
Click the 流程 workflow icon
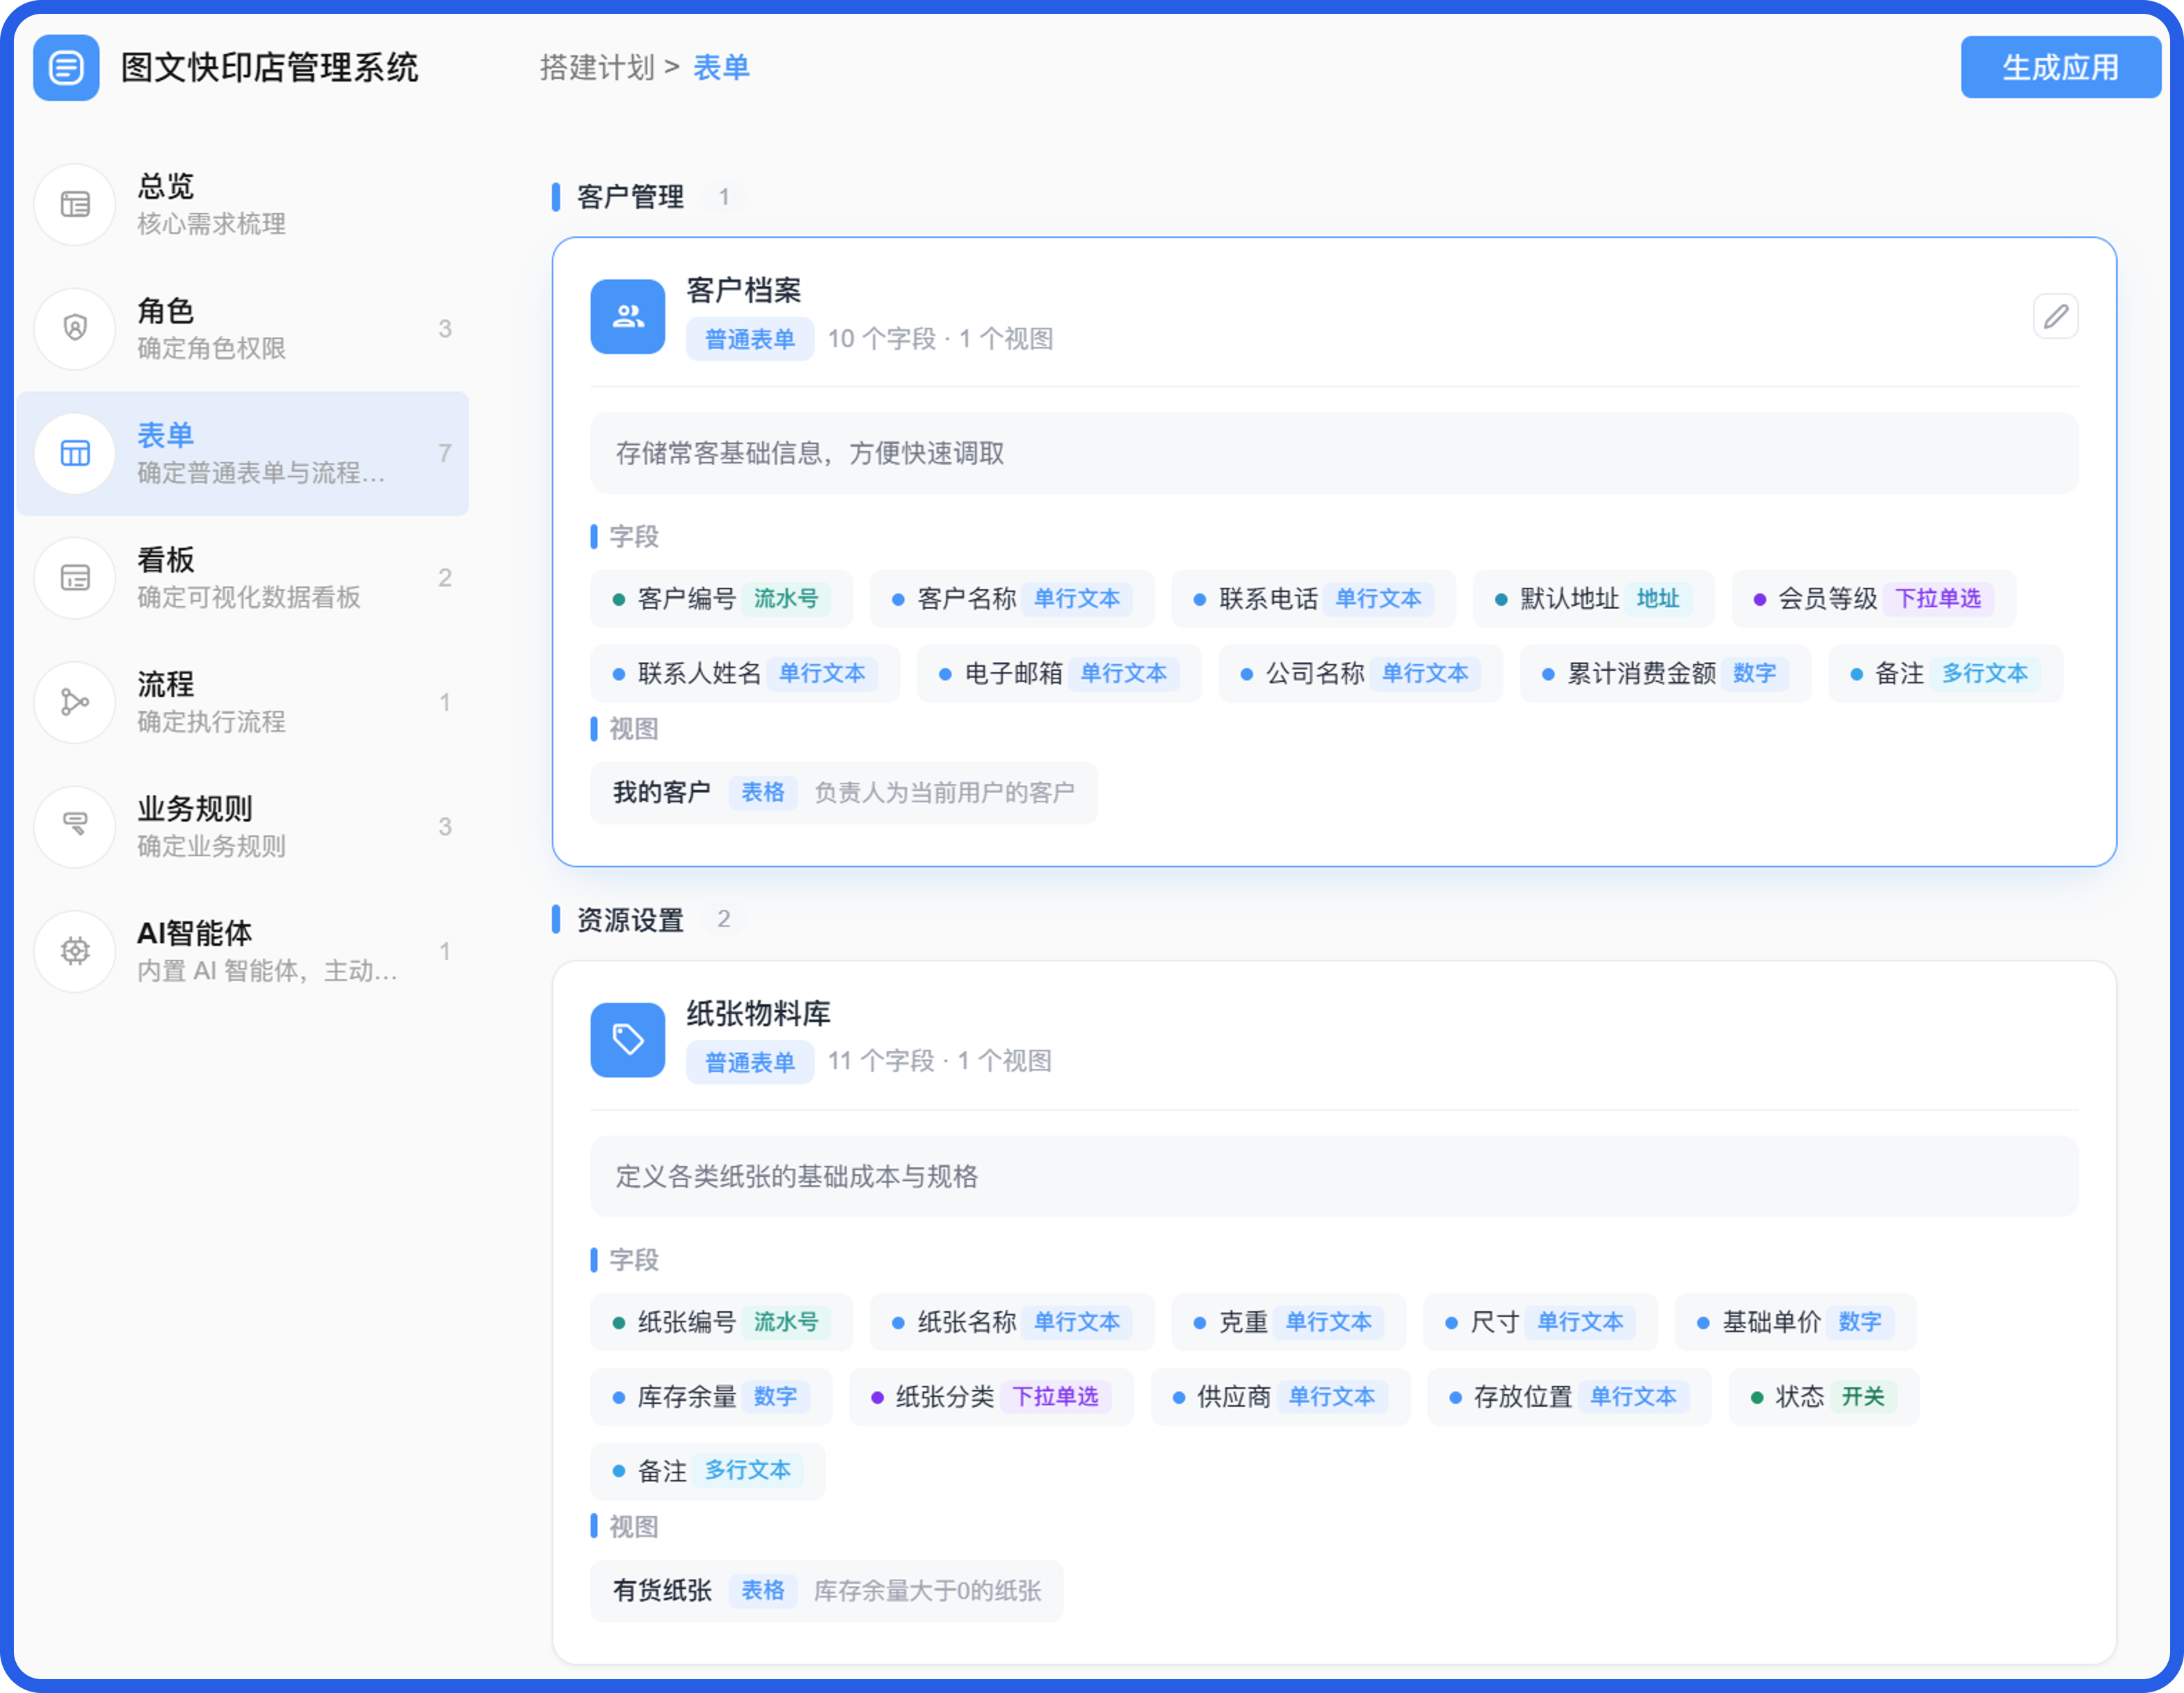pos(75,702)
